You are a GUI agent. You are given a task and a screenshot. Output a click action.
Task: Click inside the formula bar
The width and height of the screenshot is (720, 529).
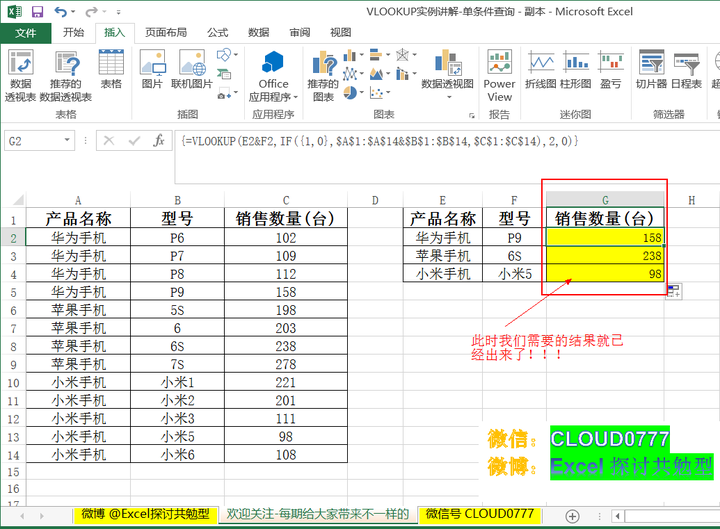[447, 156]
